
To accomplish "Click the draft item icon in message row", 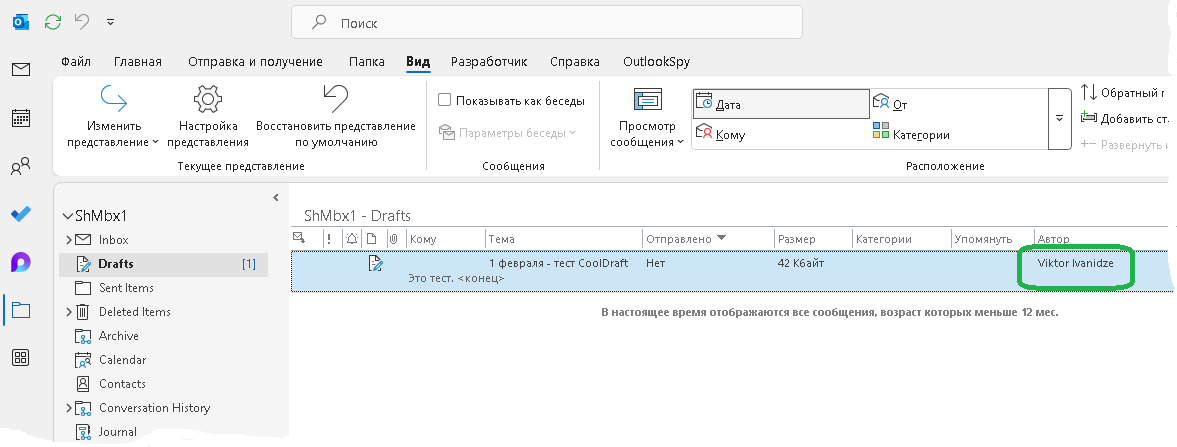I will [x=375, y=263].
